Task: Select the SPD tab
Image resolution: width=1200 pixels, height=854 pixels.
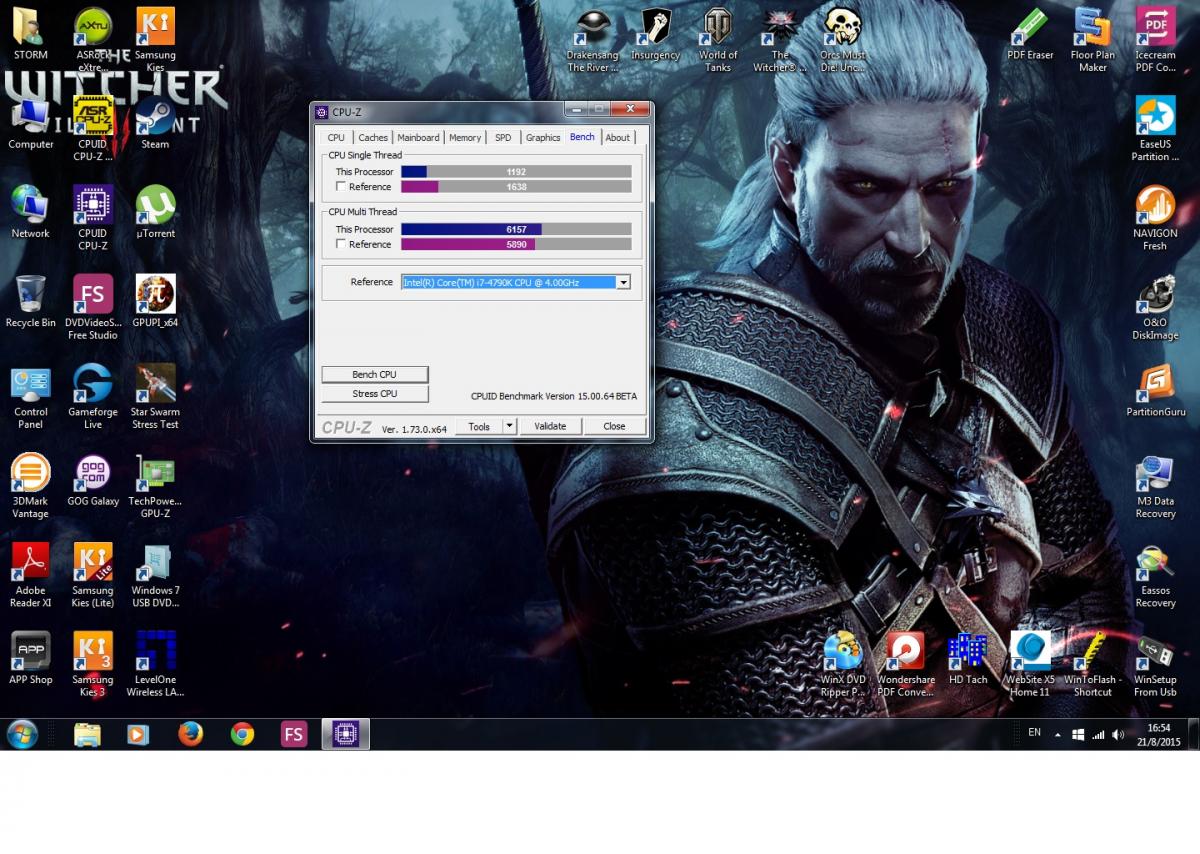Action: click(x=503, y=138)
